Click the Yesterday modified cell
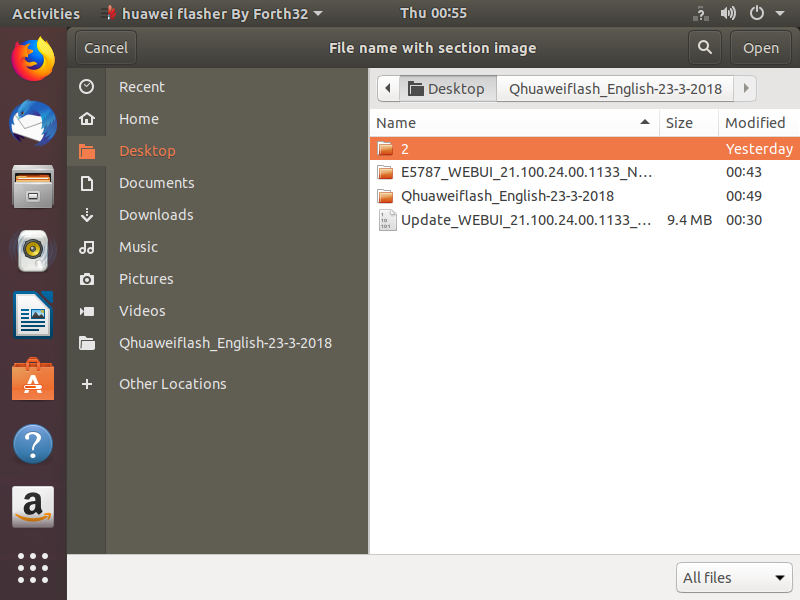Screen dimensions: 800x600 tap(759, 148)
